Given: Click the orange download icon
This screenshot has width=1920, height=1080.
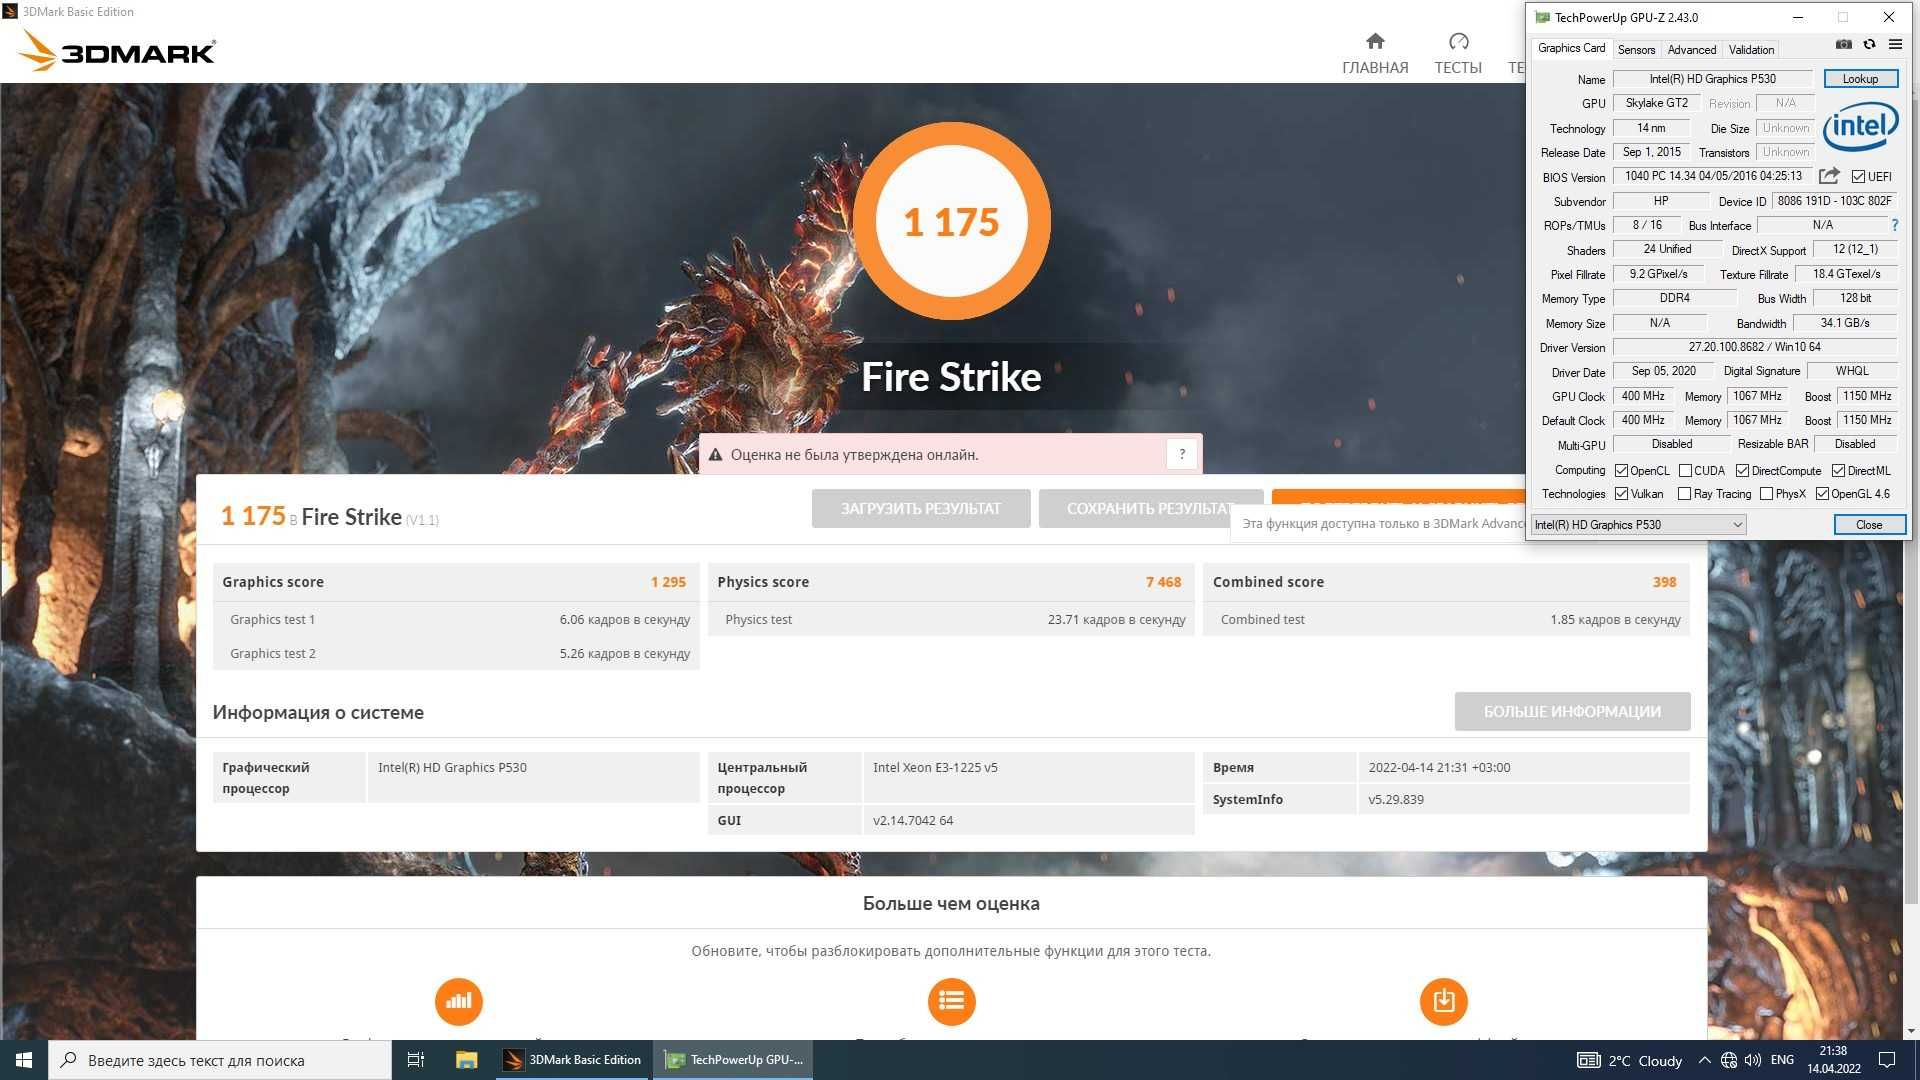Looking at the screenshot, I should tap(1443, 1001).
